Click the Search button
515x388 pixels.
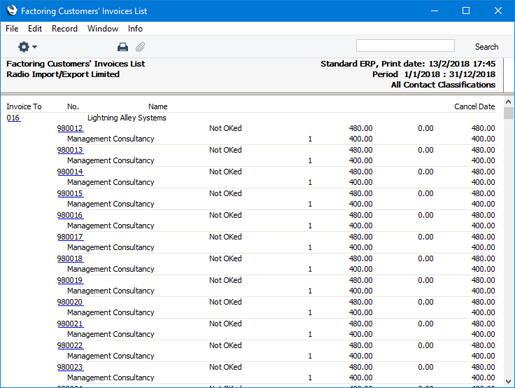point(486,47)
